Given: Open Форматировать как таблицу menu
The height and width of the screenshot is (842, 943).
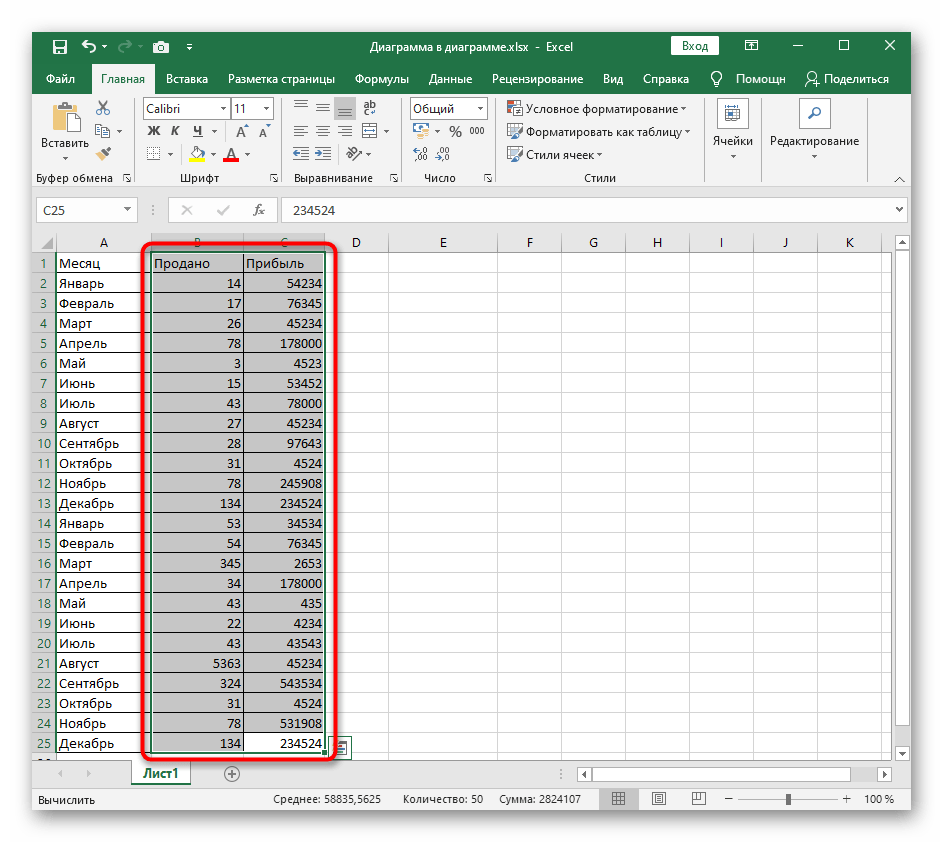Looking at the screenshot, I should pyautogui.click(x=598, y=132).
